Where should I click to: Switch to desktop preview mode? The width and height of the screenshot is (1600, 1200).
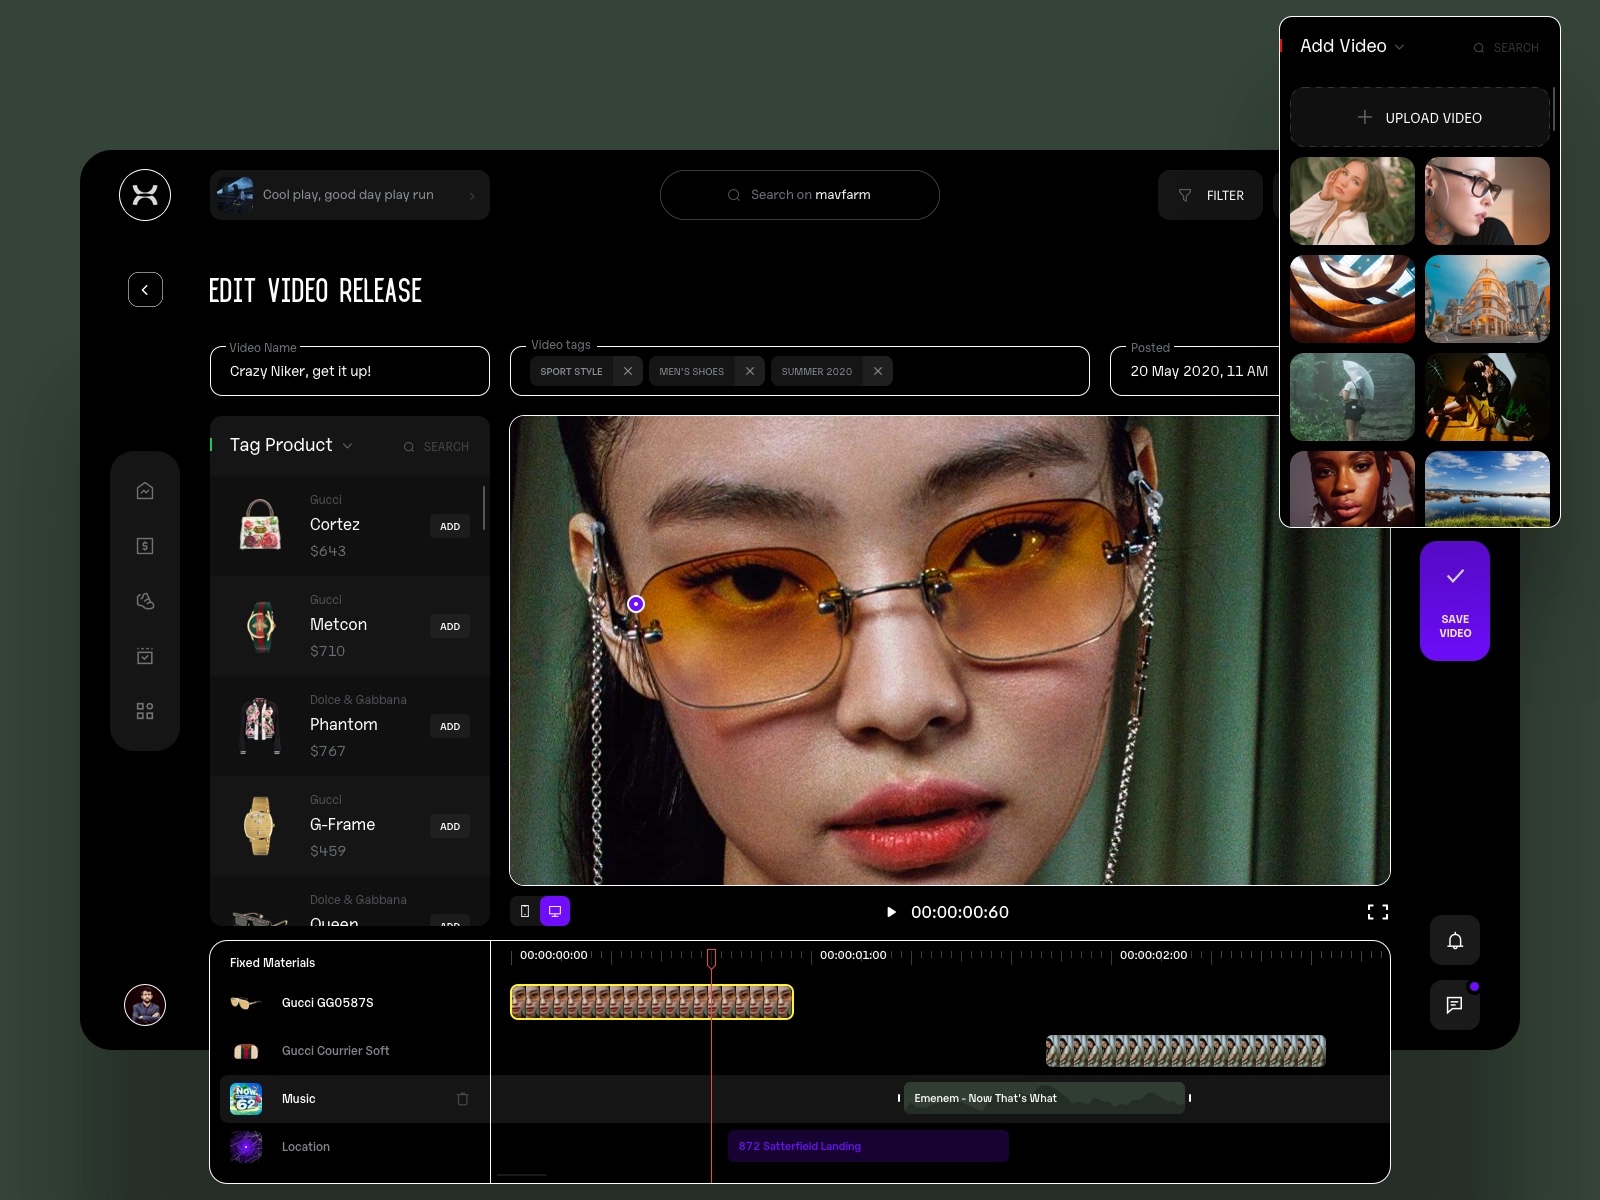coord(555,911)
